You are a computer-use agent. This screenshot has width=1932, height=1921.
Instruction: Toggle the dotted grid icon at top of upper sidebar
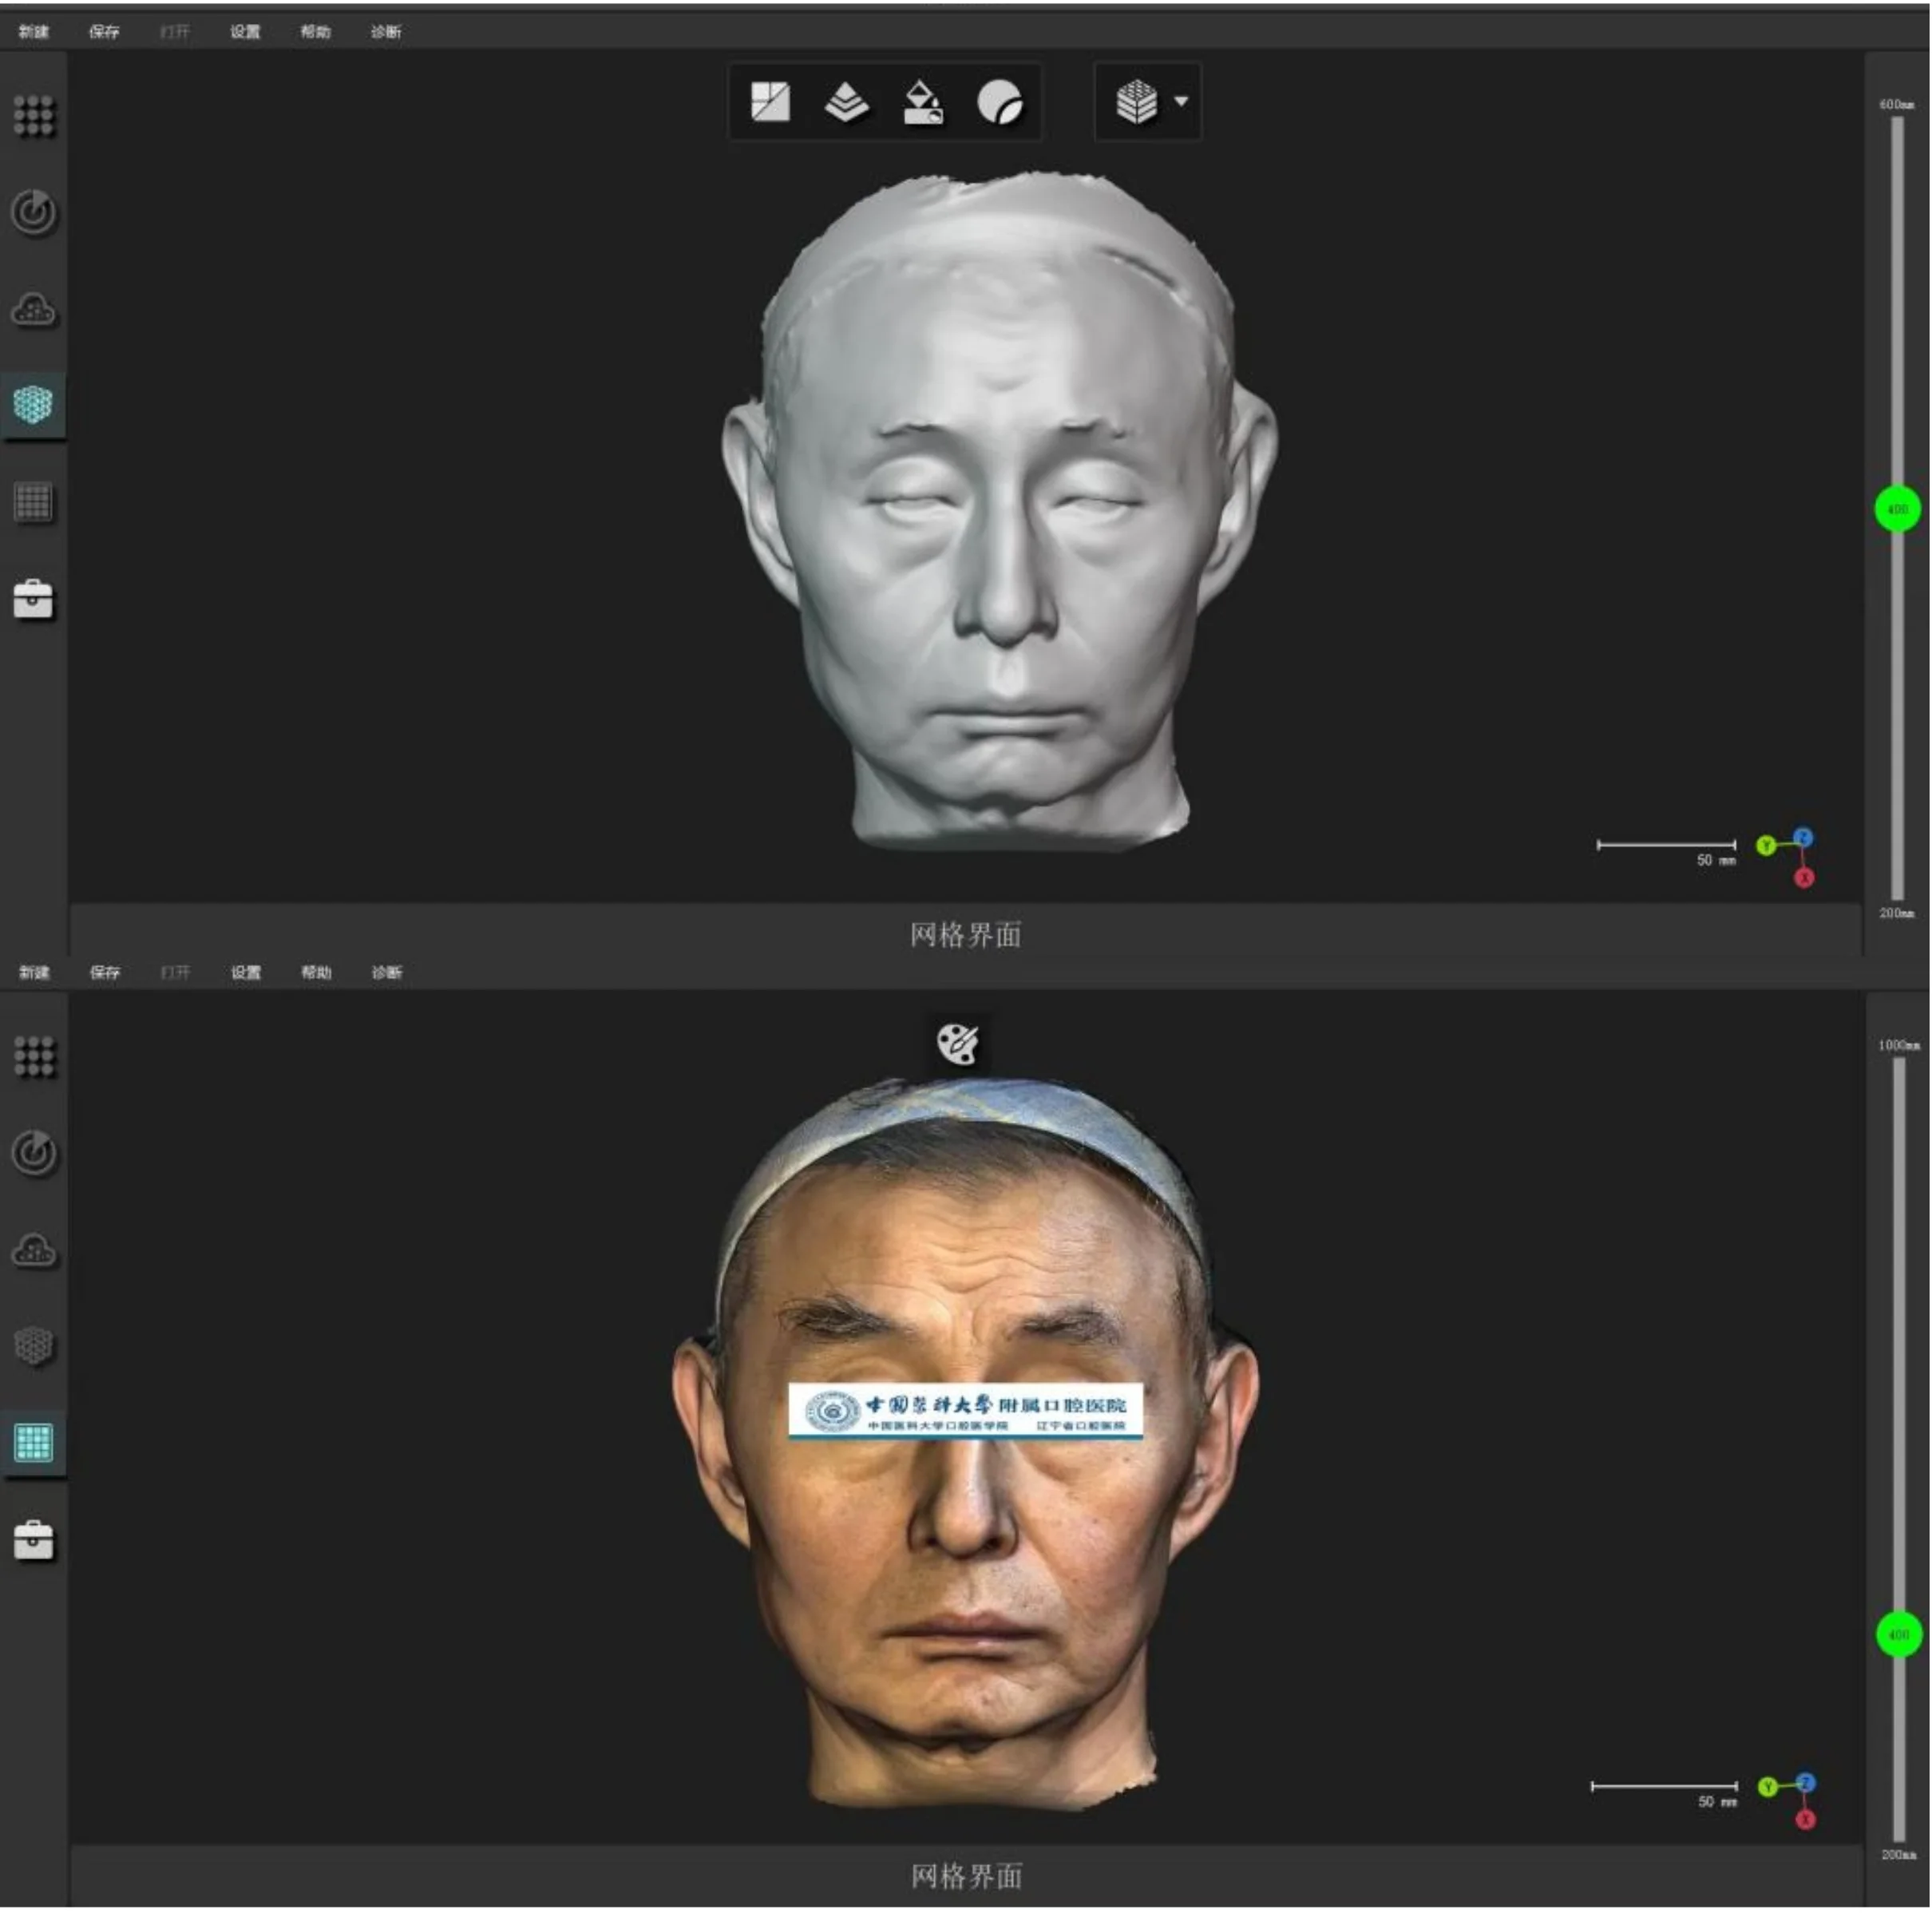(x=33, y=116)
